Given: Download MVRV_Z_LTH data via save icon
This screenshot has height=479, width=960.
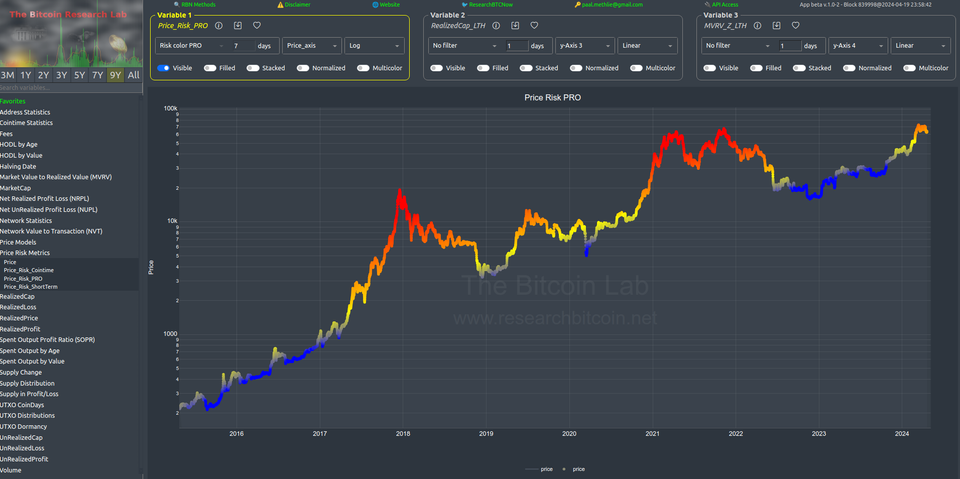Looking at the screenshot, I should coord(776,26).
